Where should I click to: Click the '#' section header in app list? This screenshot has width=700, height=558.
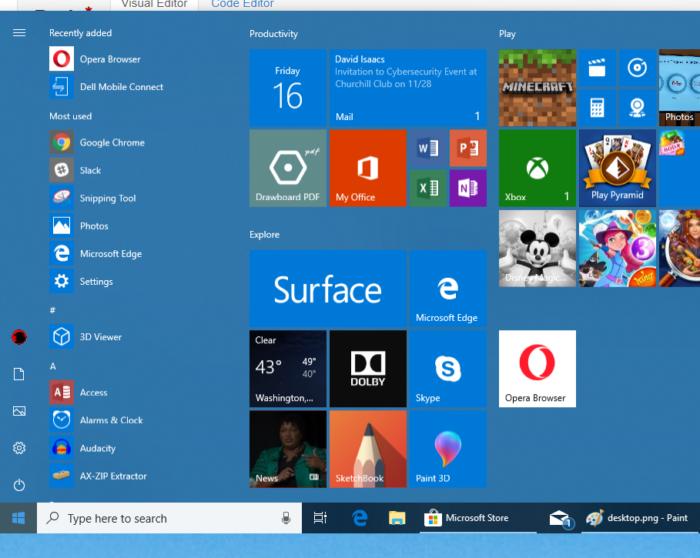pyautogui.click(x=53, y=311)
